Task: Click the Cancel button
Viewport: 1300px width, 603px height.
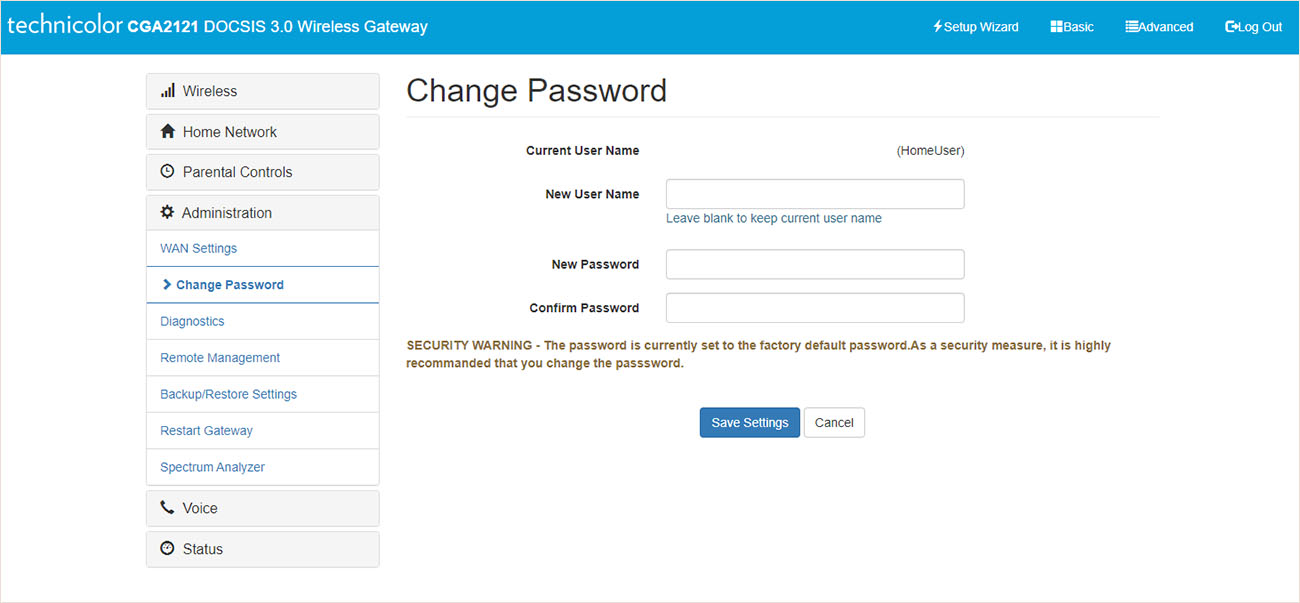Action: pyautogui.click(x=834, y=423)
